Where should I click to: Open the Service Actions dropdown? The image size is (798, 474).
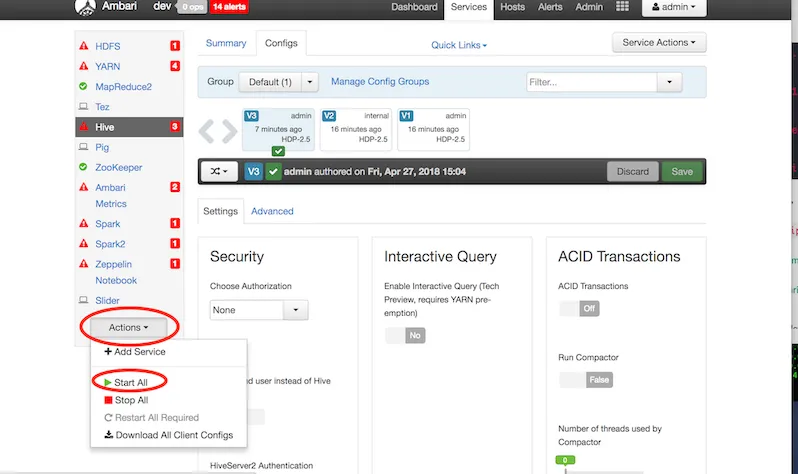659,43
